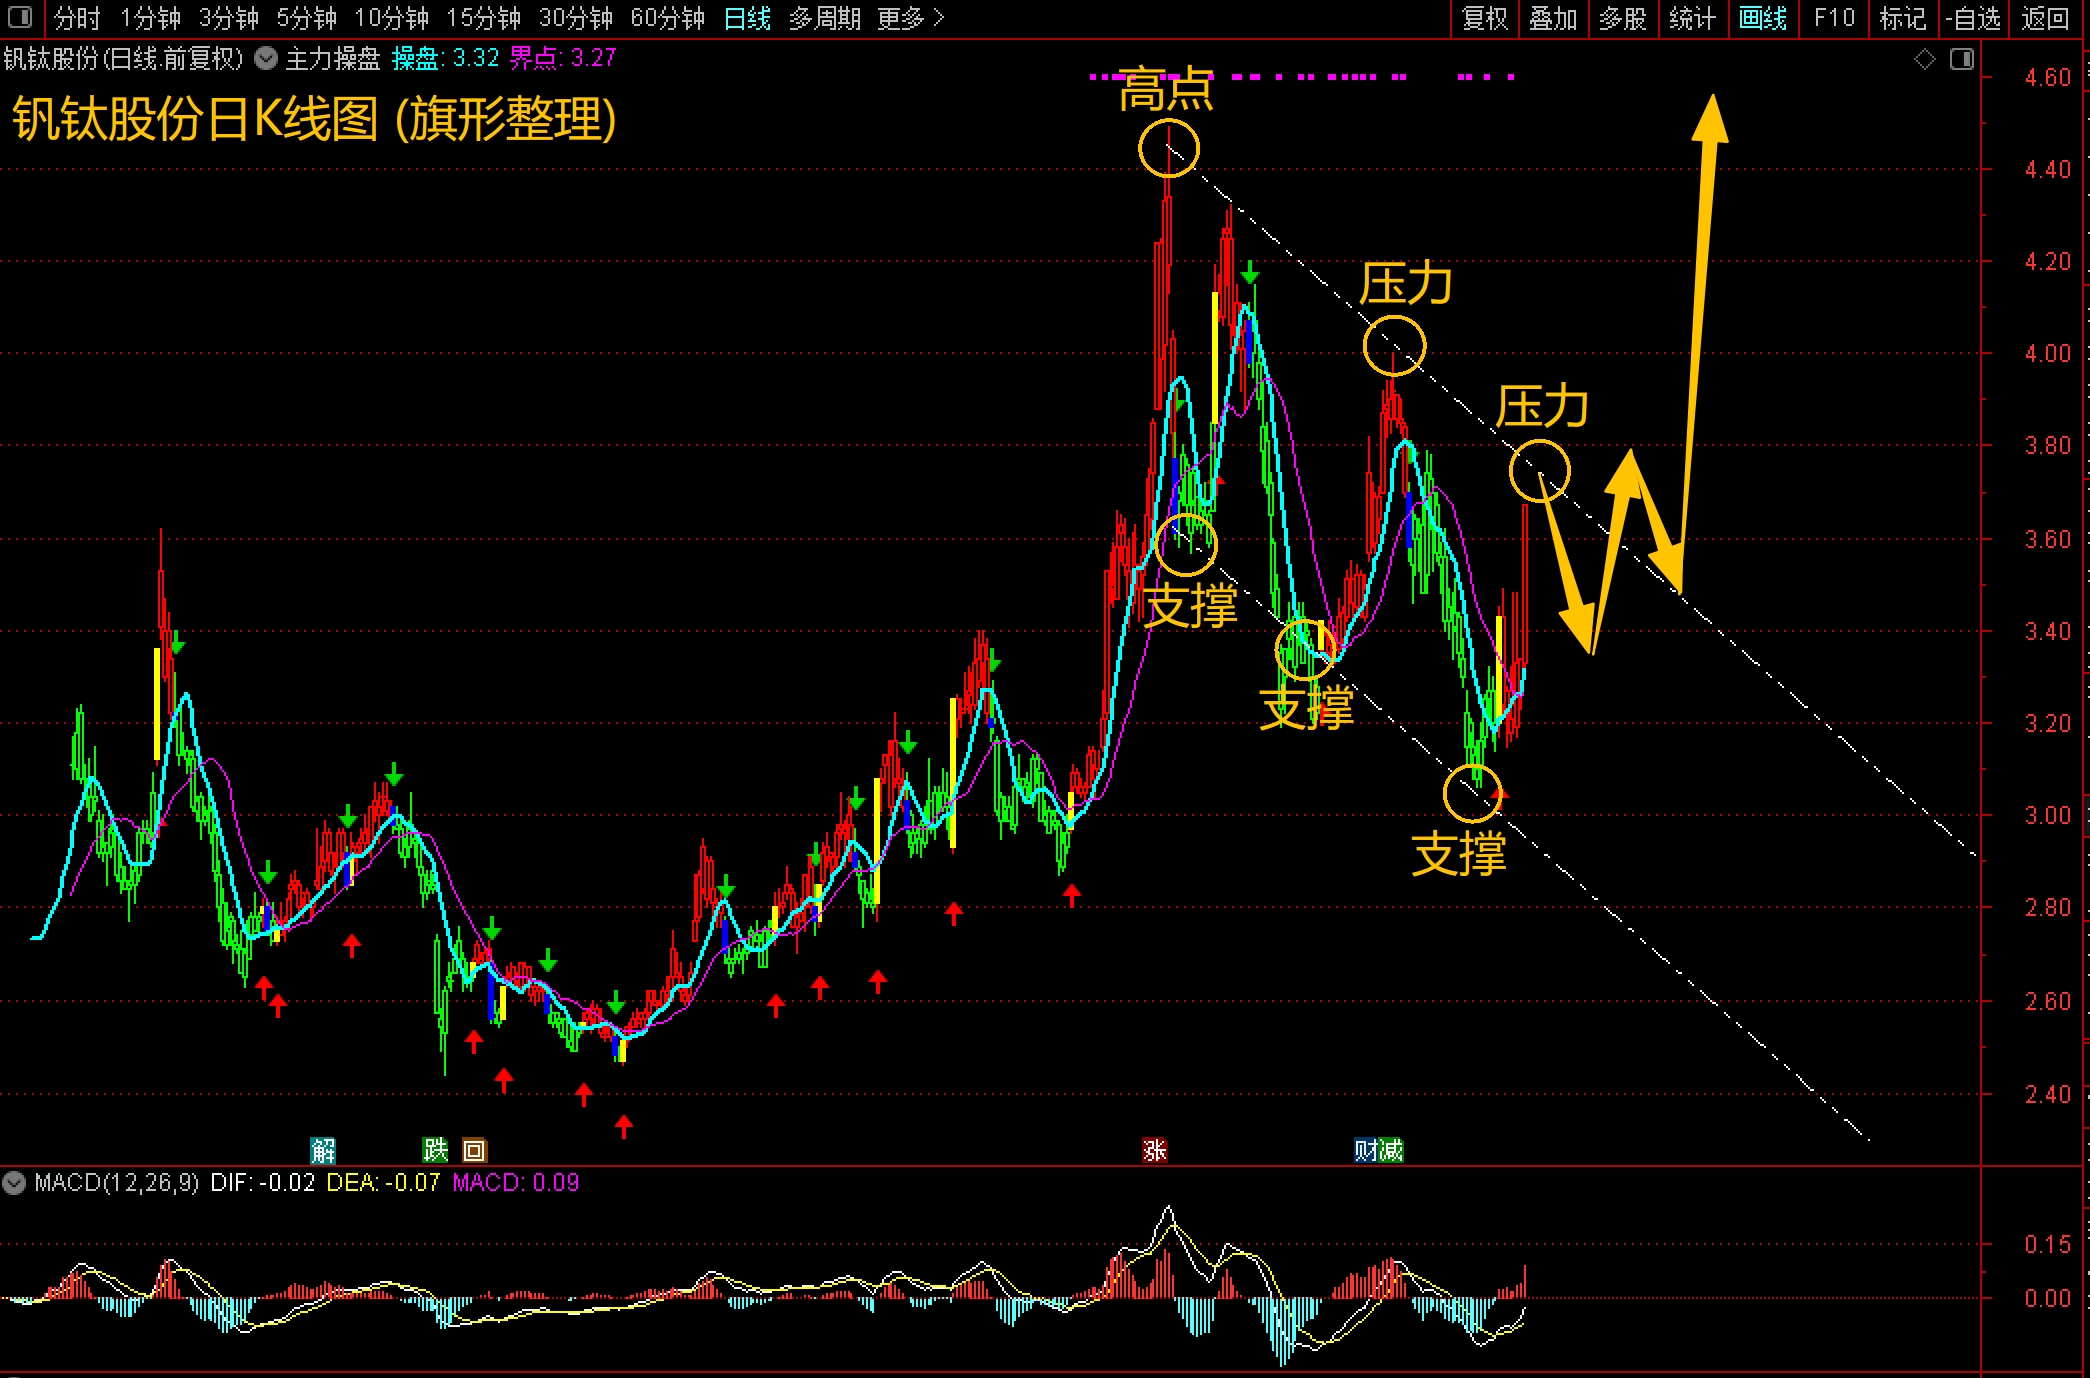2090x1378 pixels.
Task: Expand the 更多 period menu
Action: (x=910, y=18)
